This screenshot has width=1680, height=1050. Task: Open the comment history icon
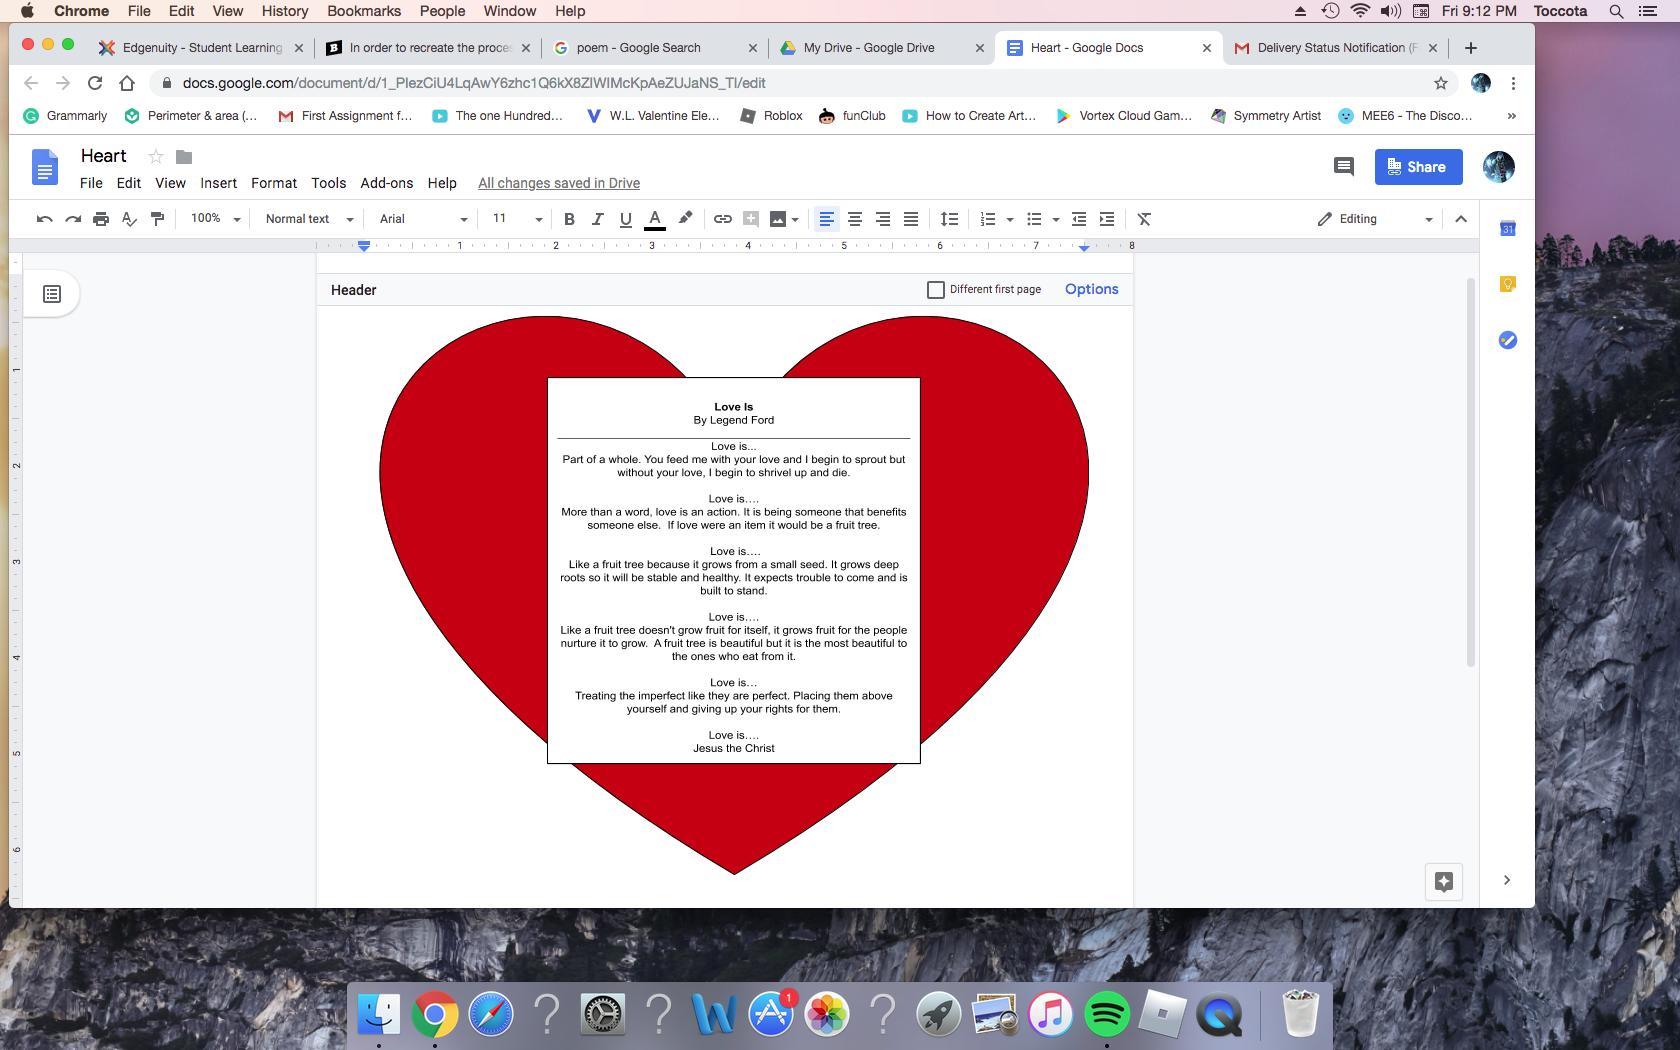tap(1343, 167)
